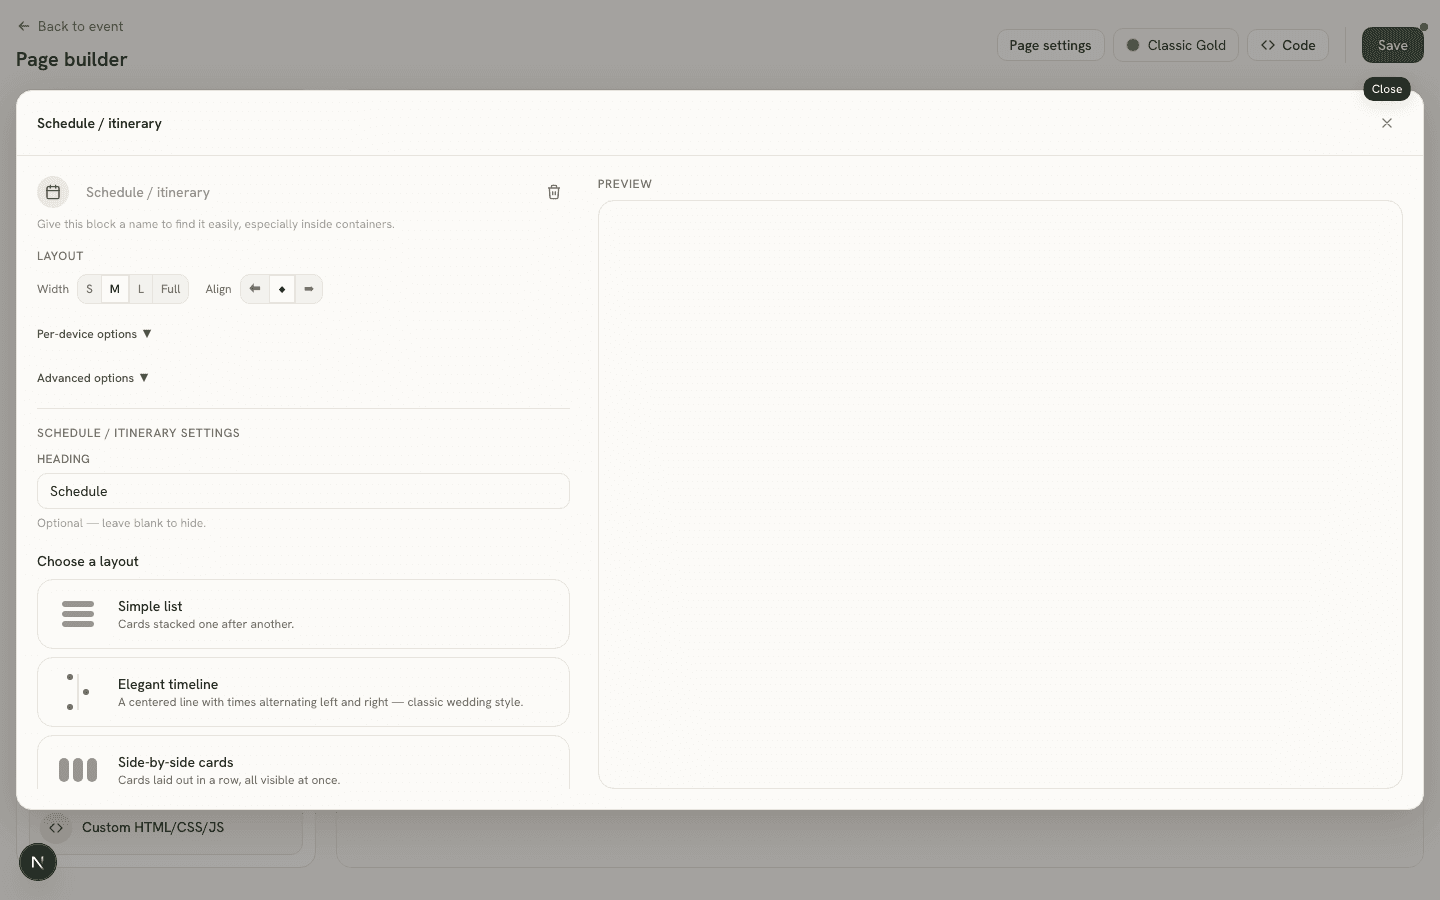Click the Classic Gold theme color dot
The height and width of the screenshot is (900, 1440).
[x=1133, y=45]
